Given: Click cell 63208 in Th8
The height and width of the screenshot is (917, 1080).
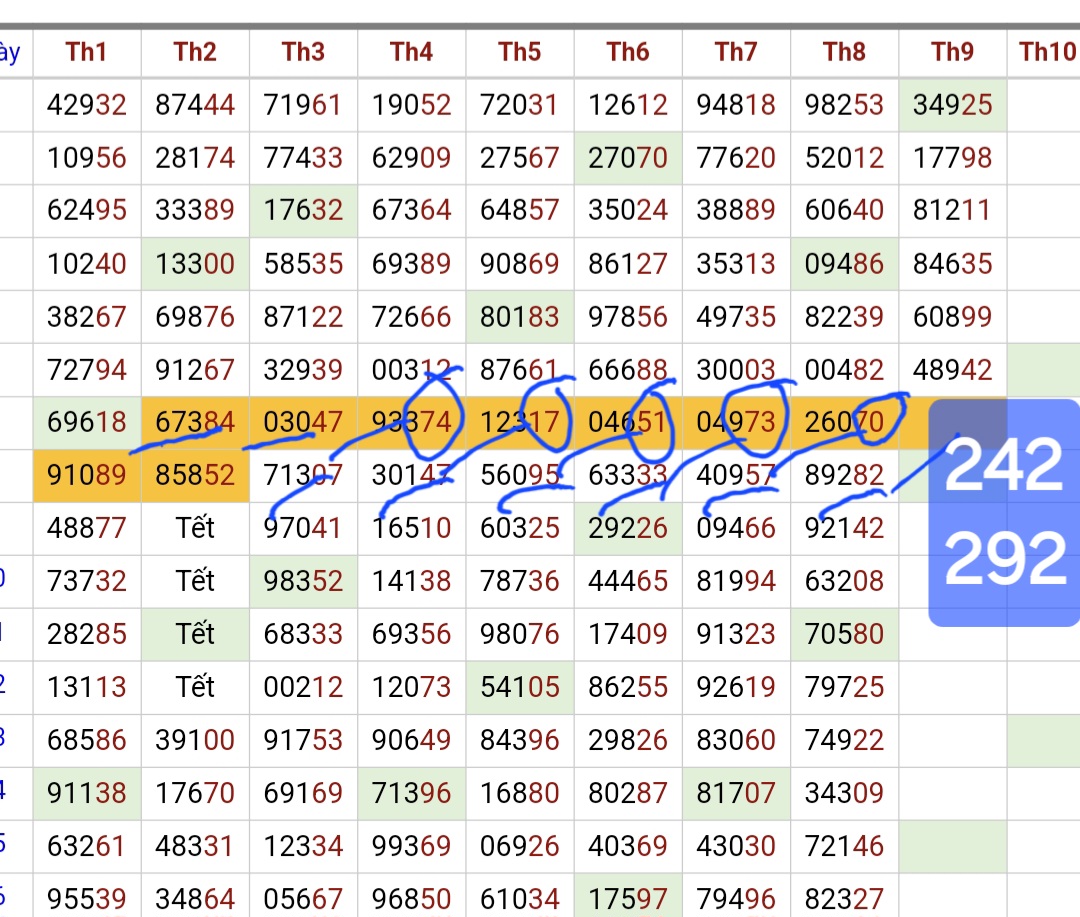Looking at the screenshot, I should [x=844, y=581].
